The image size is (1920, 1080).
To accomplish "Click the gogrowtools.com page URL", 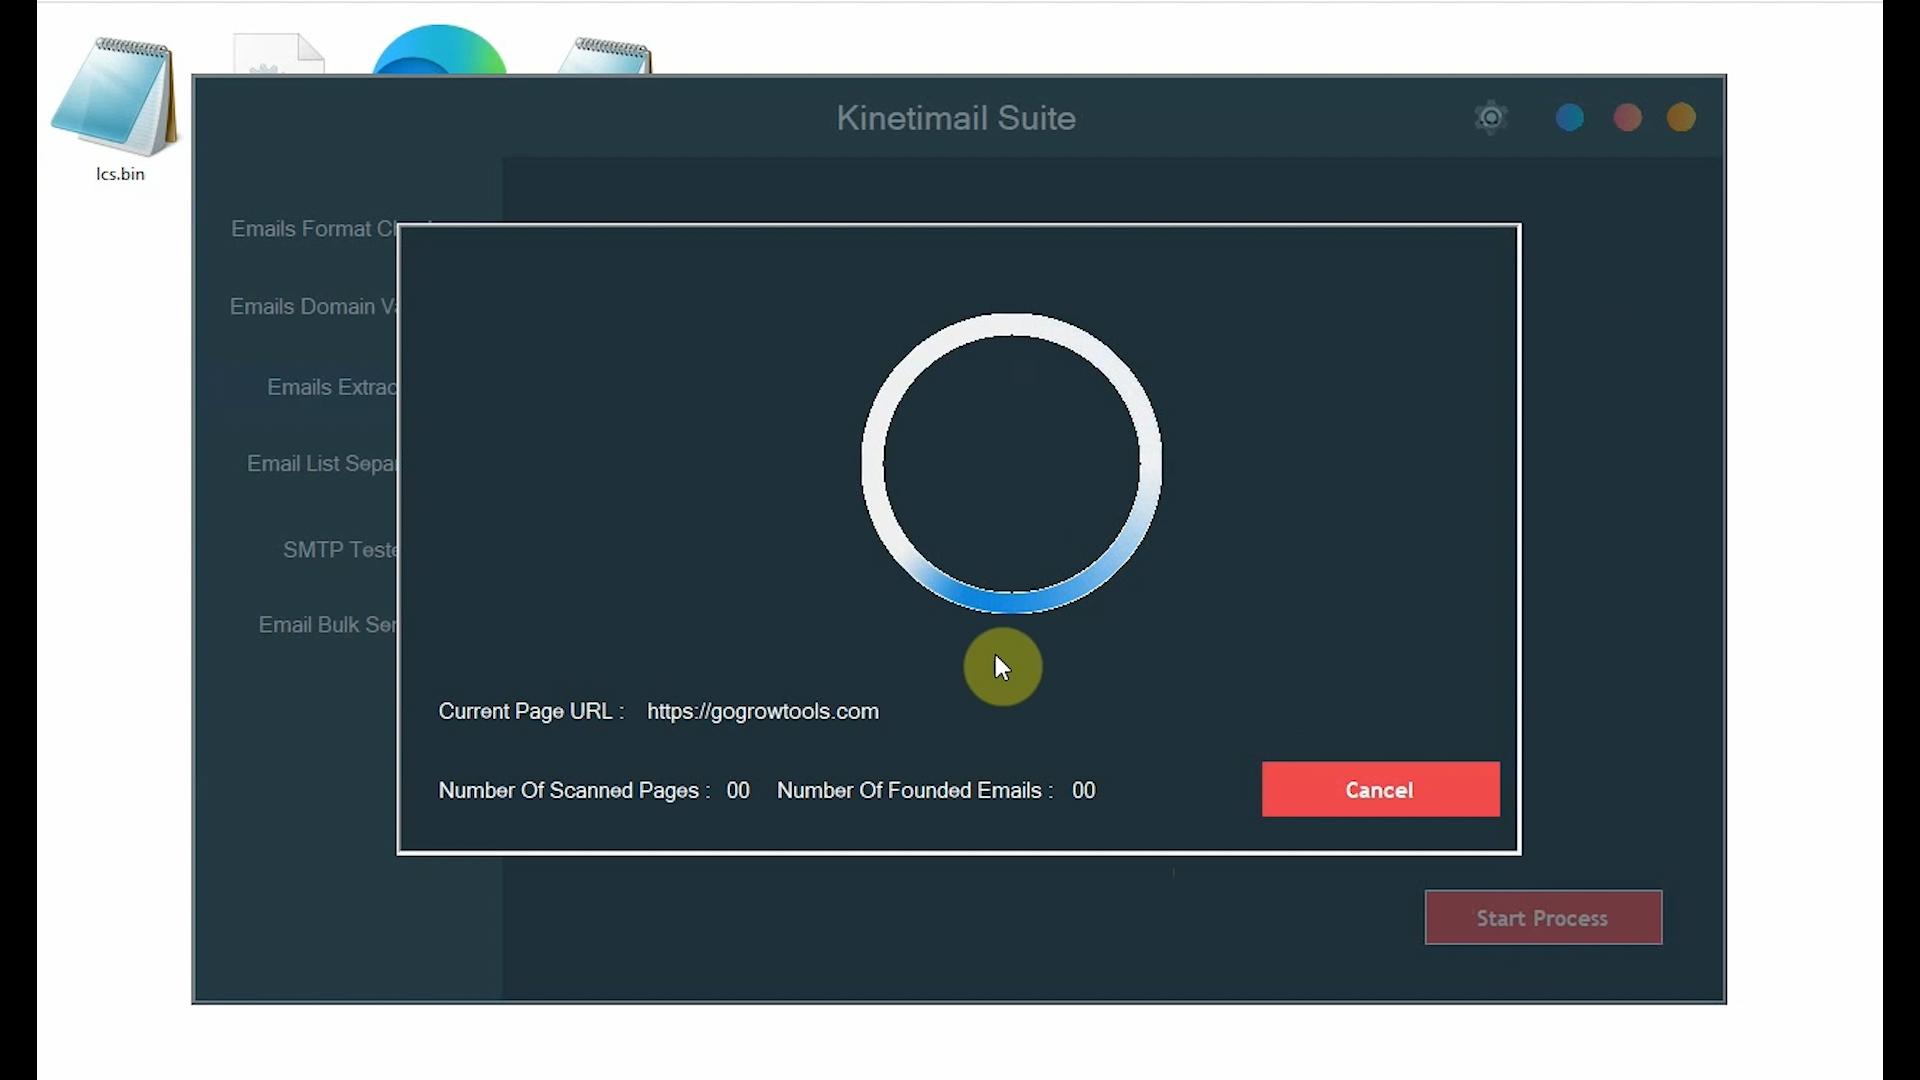I will 762,711.
